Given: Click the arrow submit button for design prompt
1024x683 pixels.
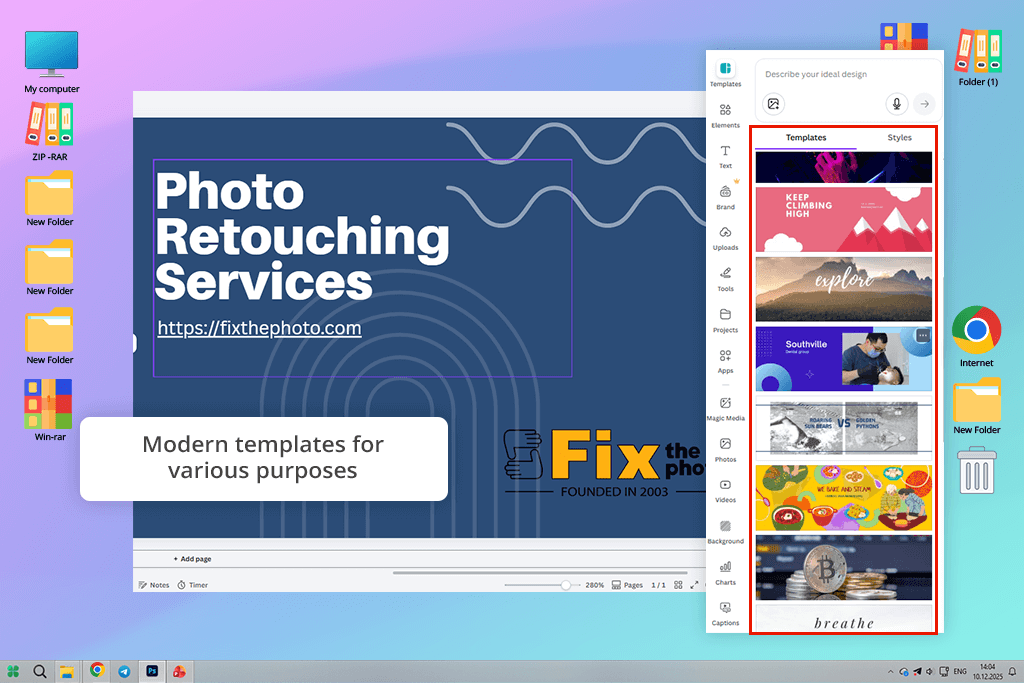Looking at the screenshot, I should [925, 104].
